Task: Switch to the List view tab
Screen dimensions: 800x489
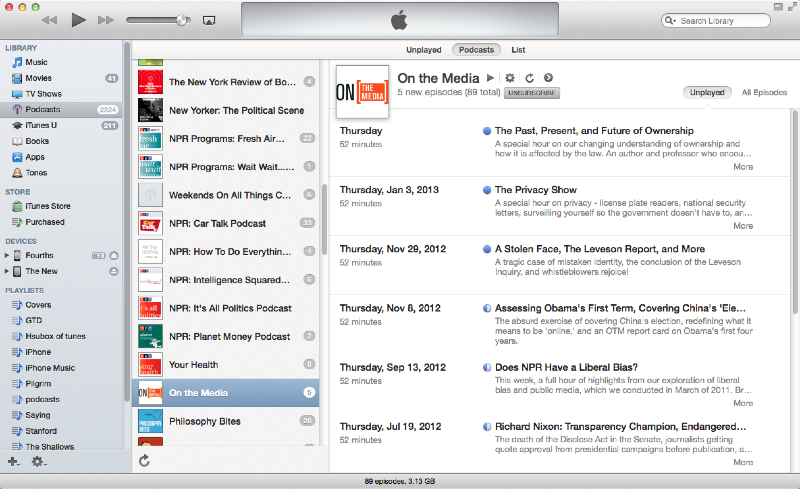Action: click(x=518, y=50)
